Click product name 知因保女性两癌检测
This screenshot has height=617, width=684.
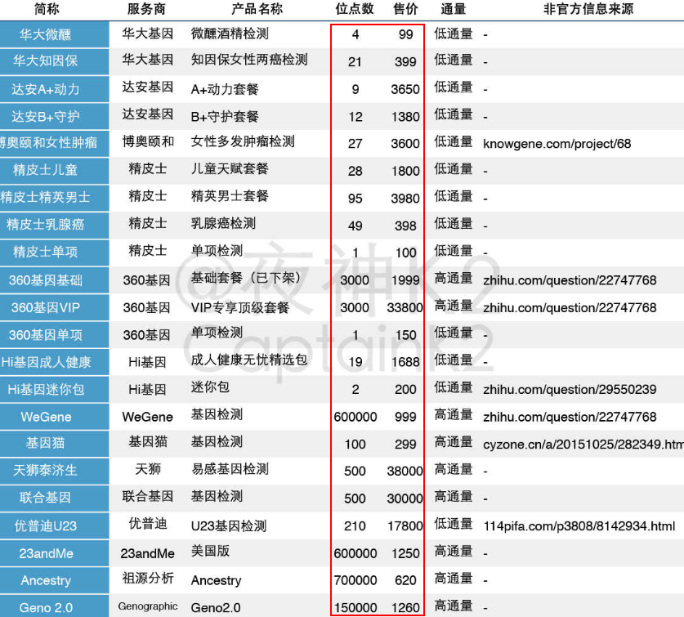click(x=249, y=60)
